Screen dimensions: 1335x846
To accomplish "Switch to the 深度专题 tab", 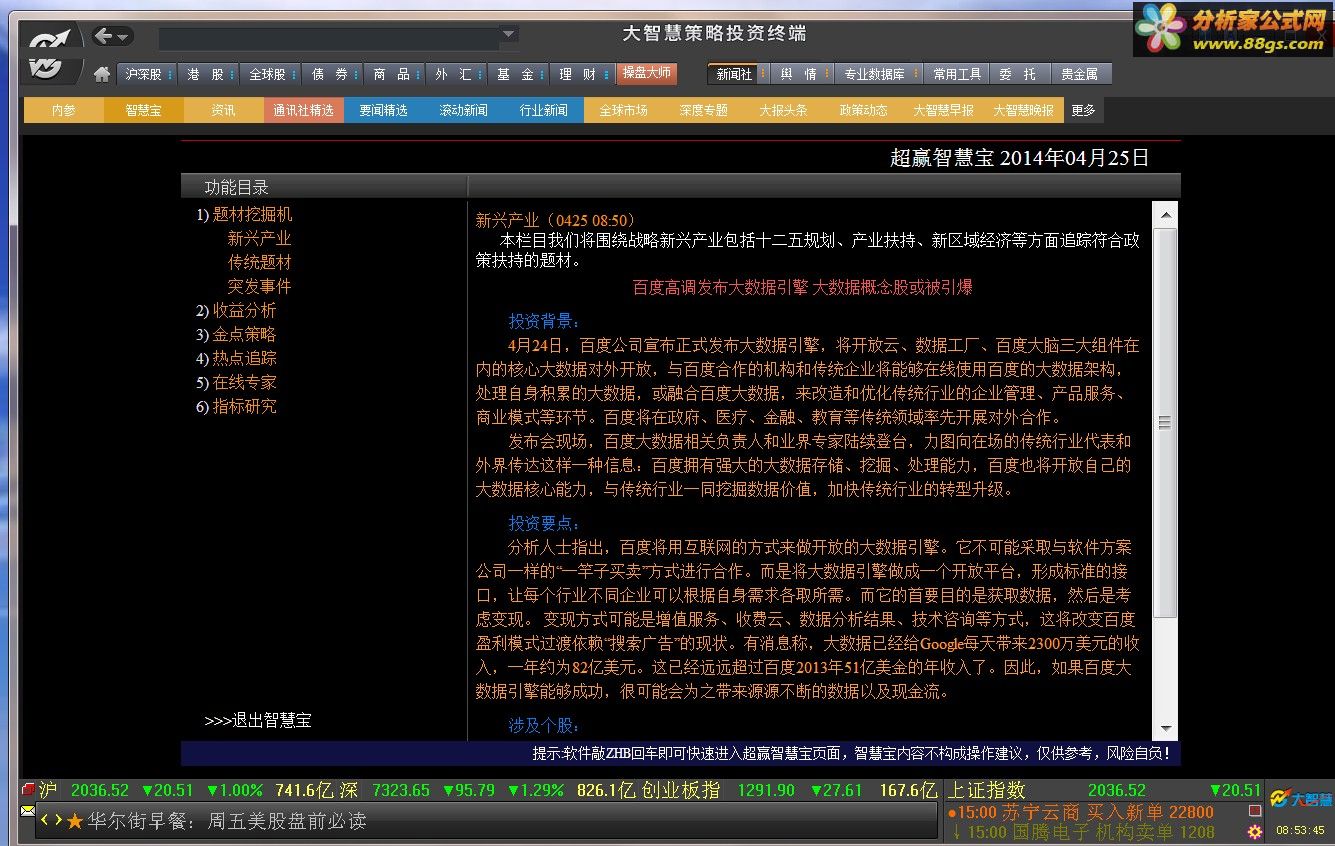I will pyautogui.click(x=704, y=110).
